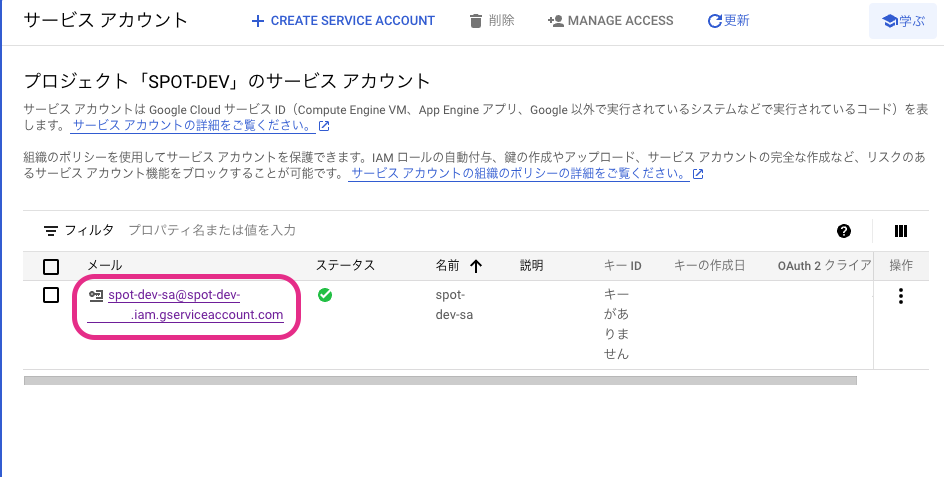This screenshot has height=477, width=944.
Task: Click the name column sort arrow
Action: tap(476, 266)
